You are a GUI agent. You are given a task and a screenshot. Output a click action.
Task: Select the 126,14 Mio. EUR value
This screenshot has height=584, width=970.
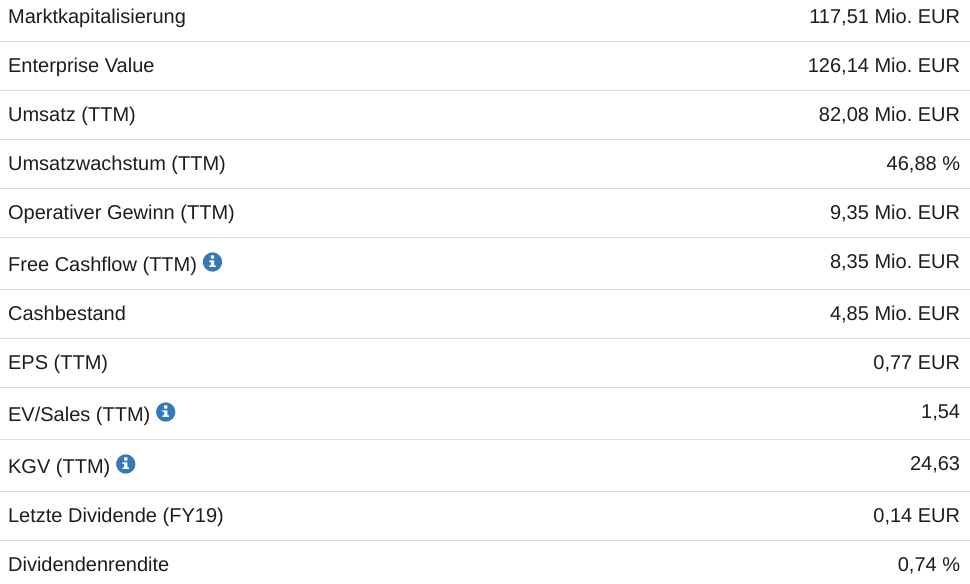tap(883, 66)
